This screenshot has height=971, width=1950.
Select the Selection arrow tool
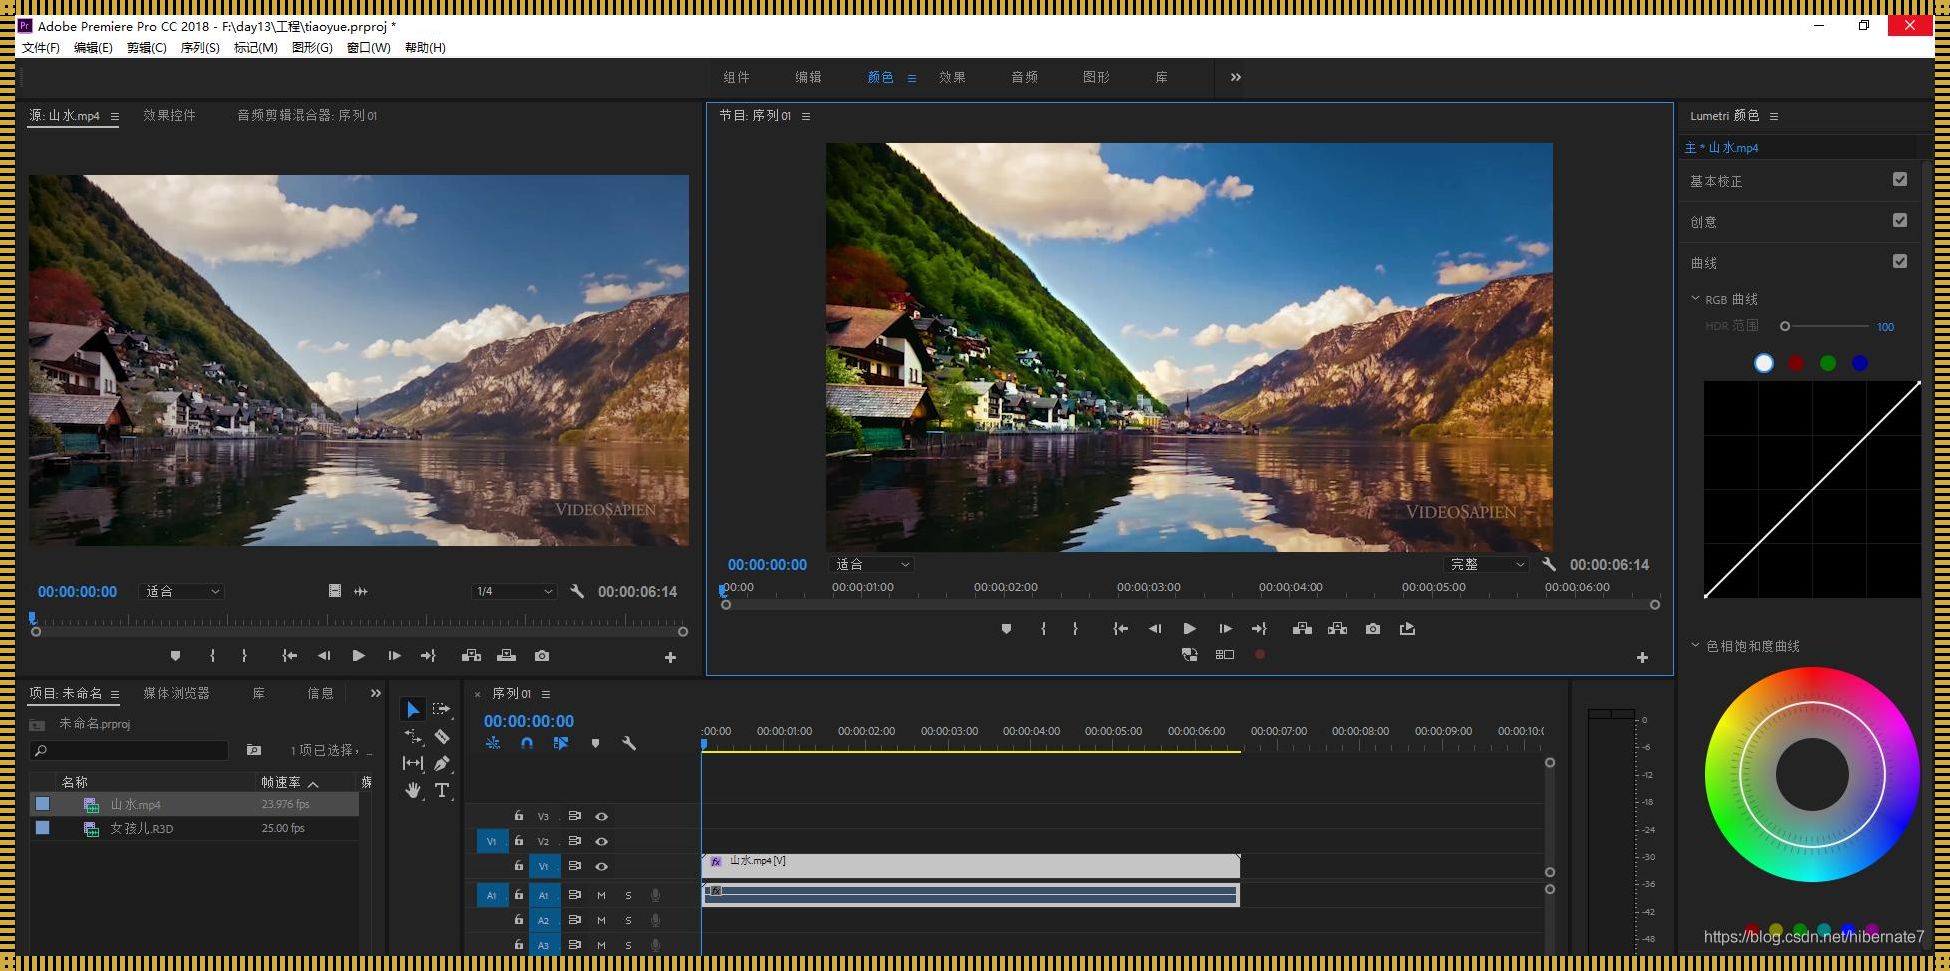(x=412, y=709)
